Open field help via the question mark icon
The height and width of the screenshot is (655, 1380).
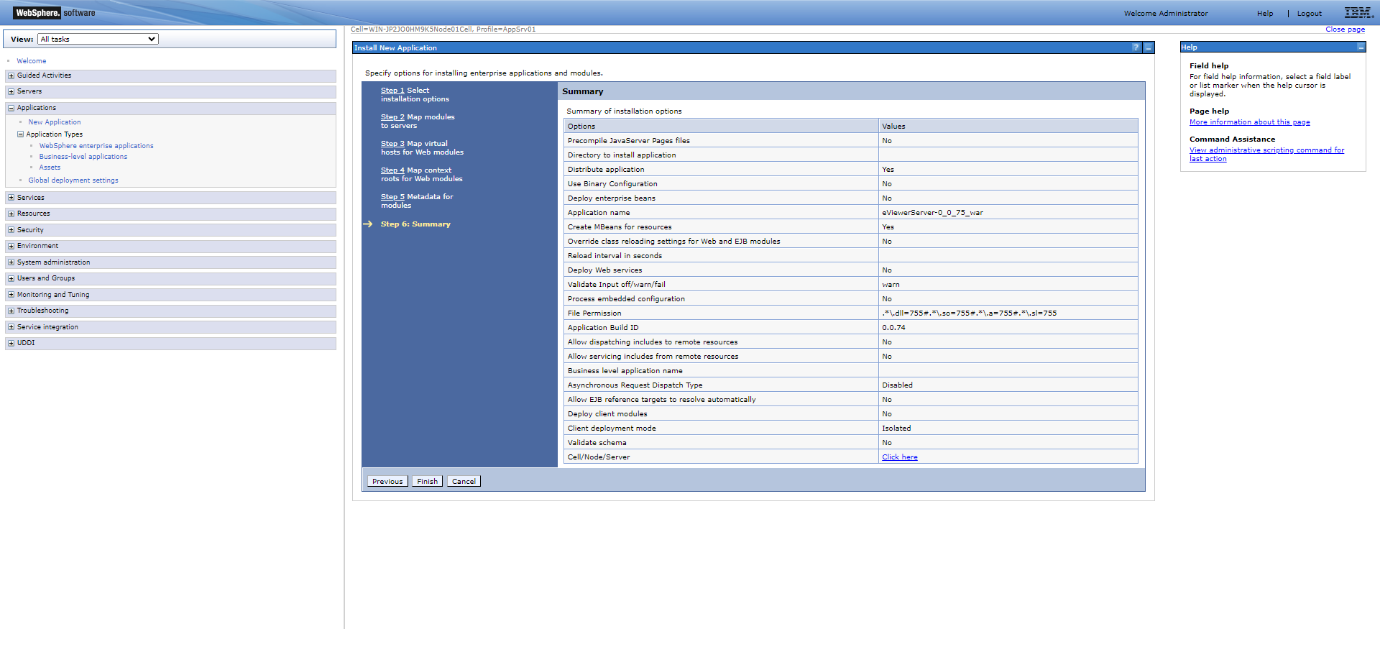(x=1137, y=47)
